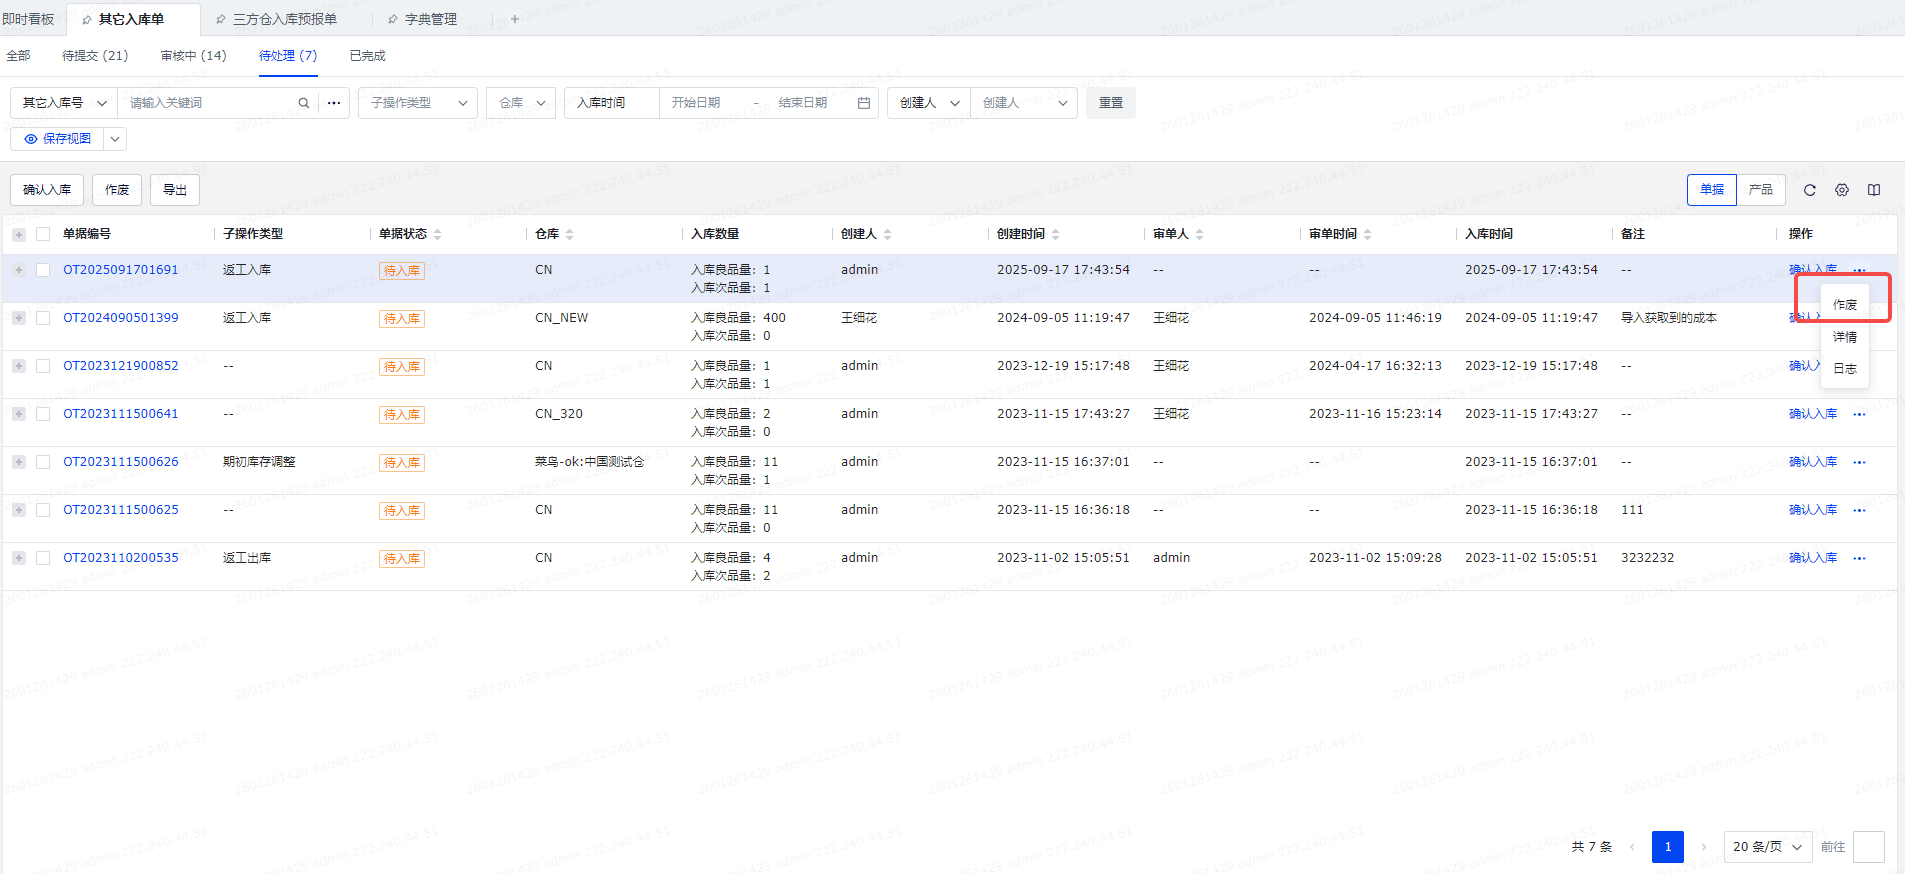Click the 重置 button
Image resolution: width=1905 pixels, height=874 pixels.
click(x=1110, y=103)
